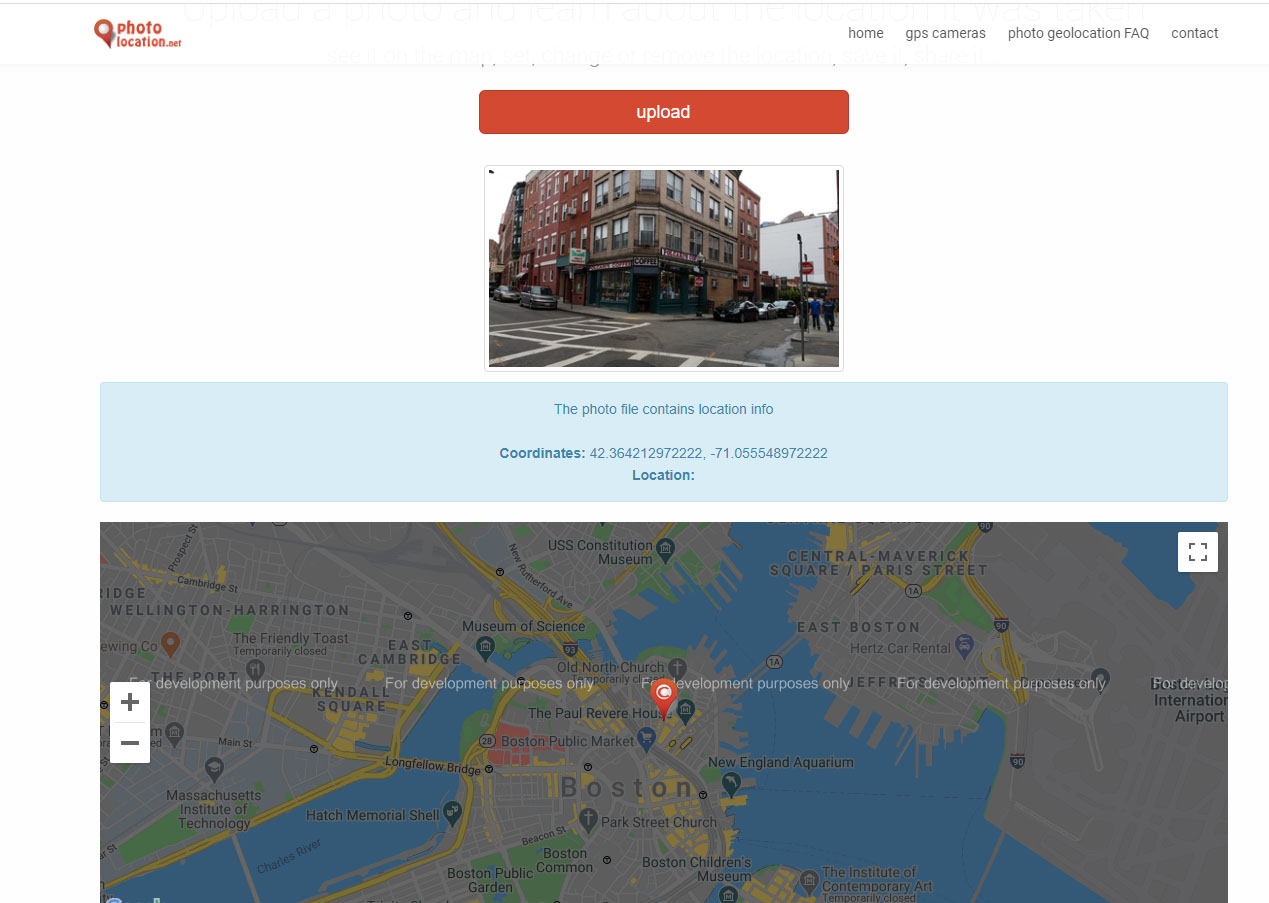Click the orange brewing company map pin
Image resolution: width=1269 pixels, height=903 pixels.
point(170,643)
